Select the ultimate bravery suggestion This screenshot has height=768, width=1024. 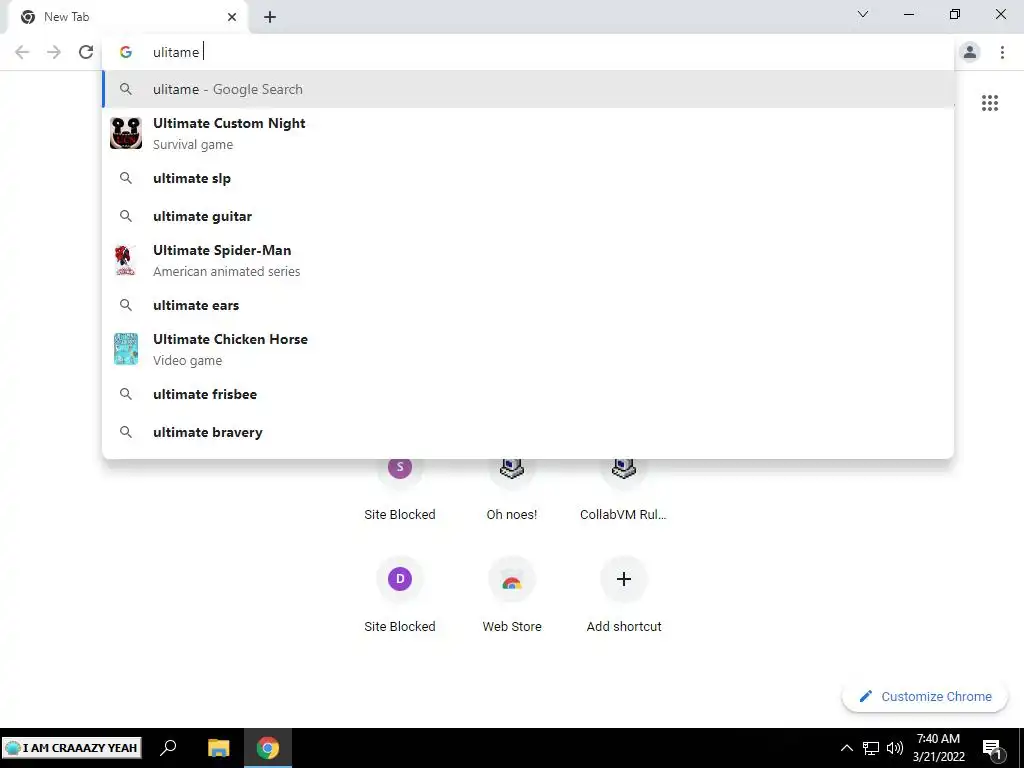[528, 432]
